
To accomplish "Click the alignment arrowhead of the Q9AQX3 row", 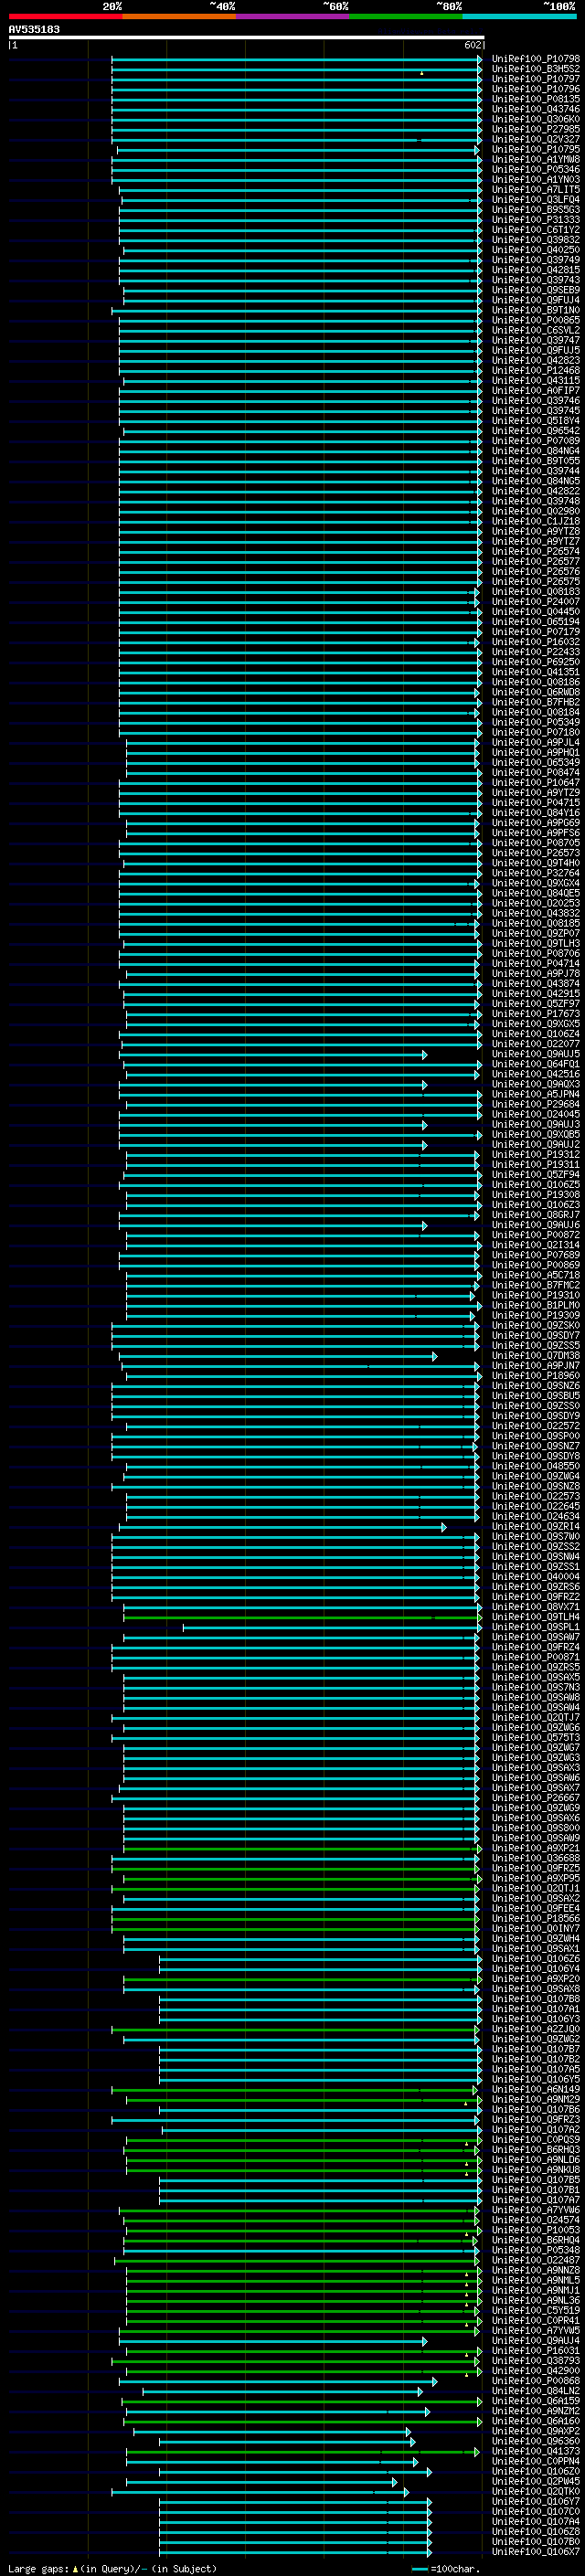I will (424, 1085).
